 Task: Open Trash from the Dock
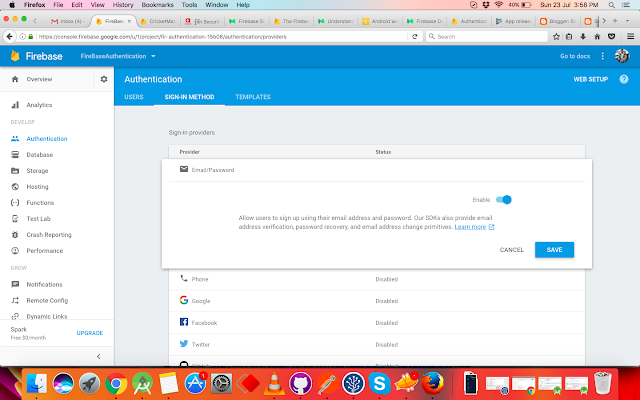click(603, 383)
